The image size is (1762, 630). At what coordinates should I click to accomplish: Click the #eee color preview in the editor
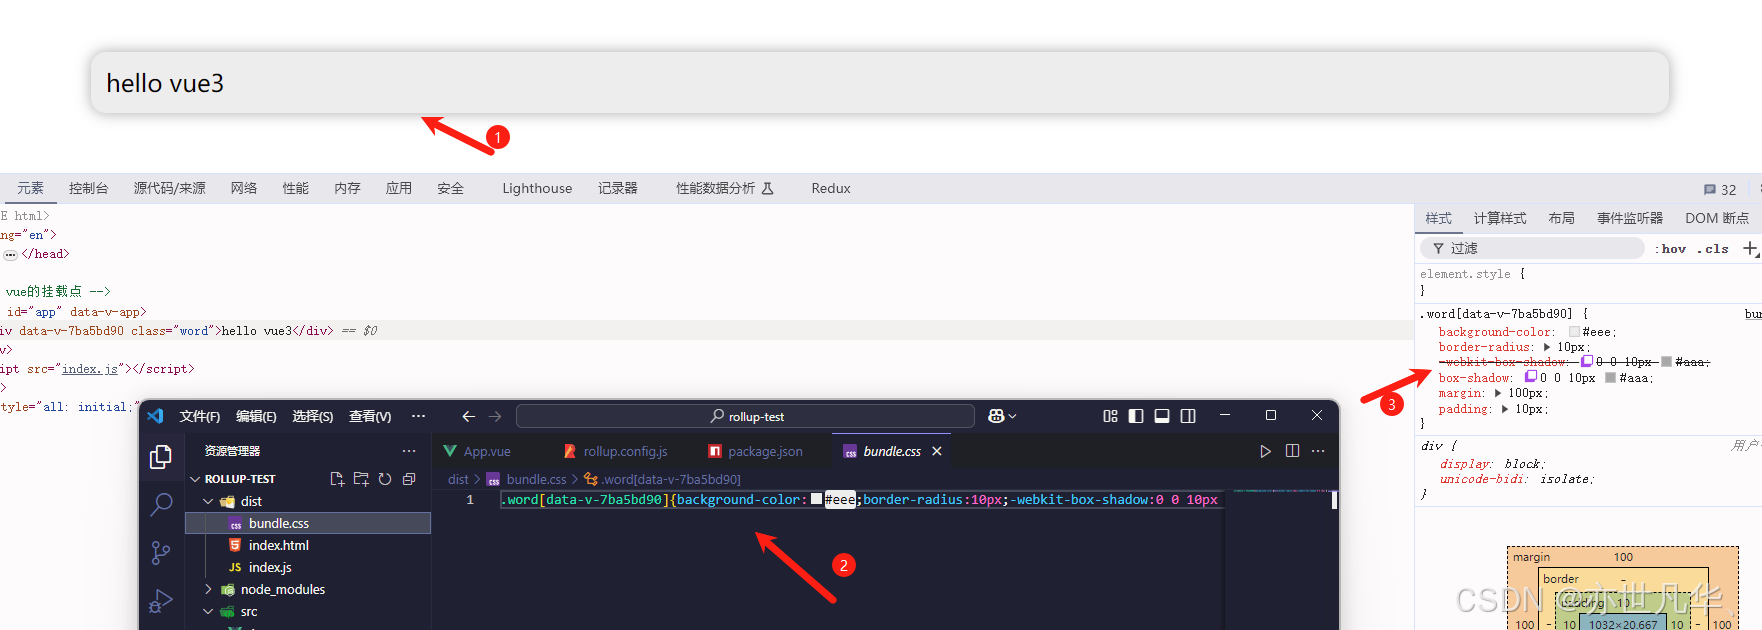816,499
